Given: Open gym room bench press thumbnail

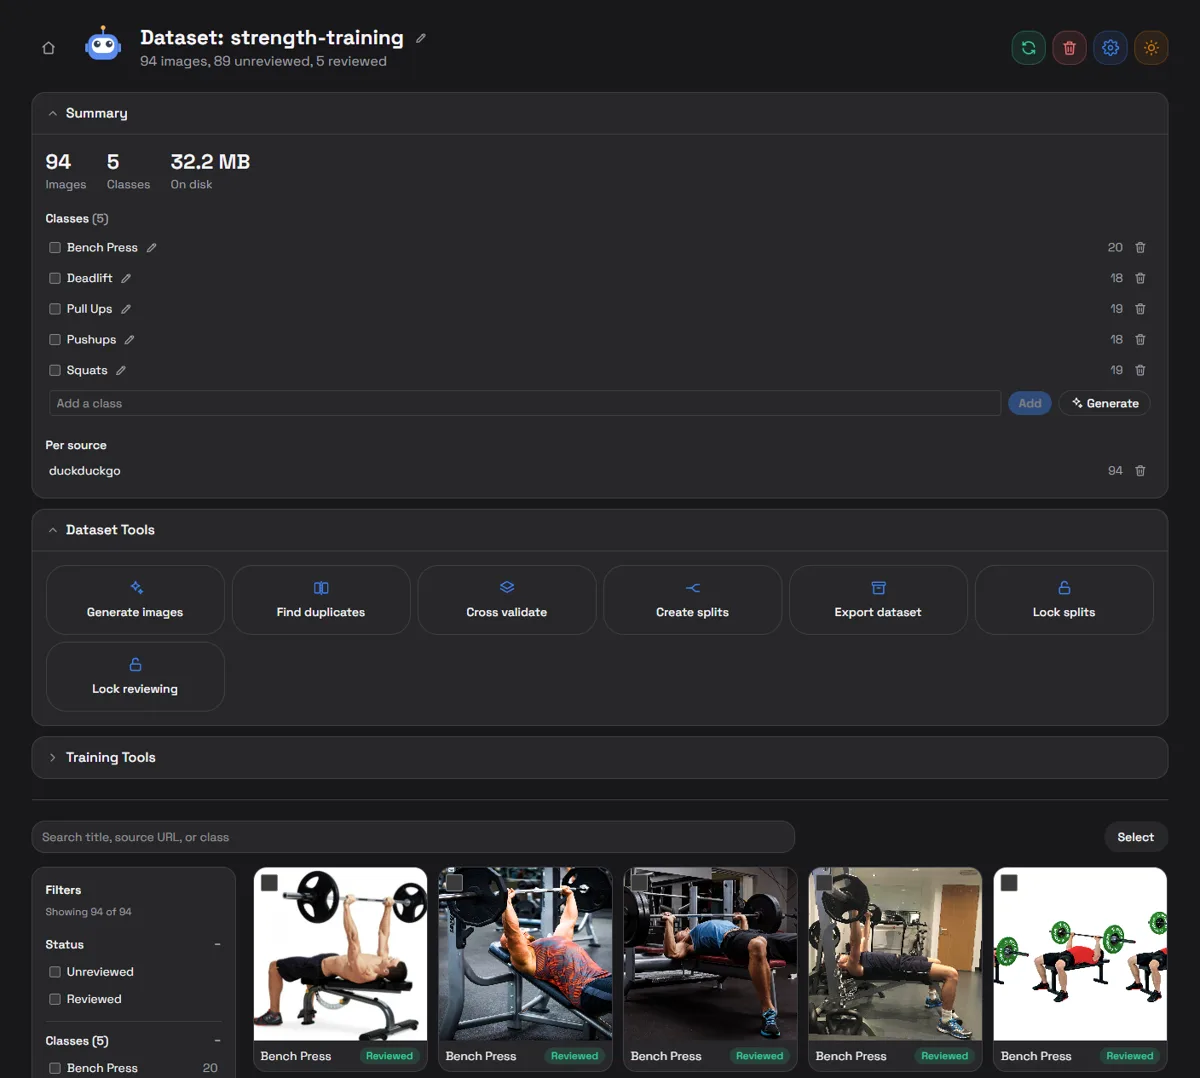Looking at the screenshot, I should [895, 954].
